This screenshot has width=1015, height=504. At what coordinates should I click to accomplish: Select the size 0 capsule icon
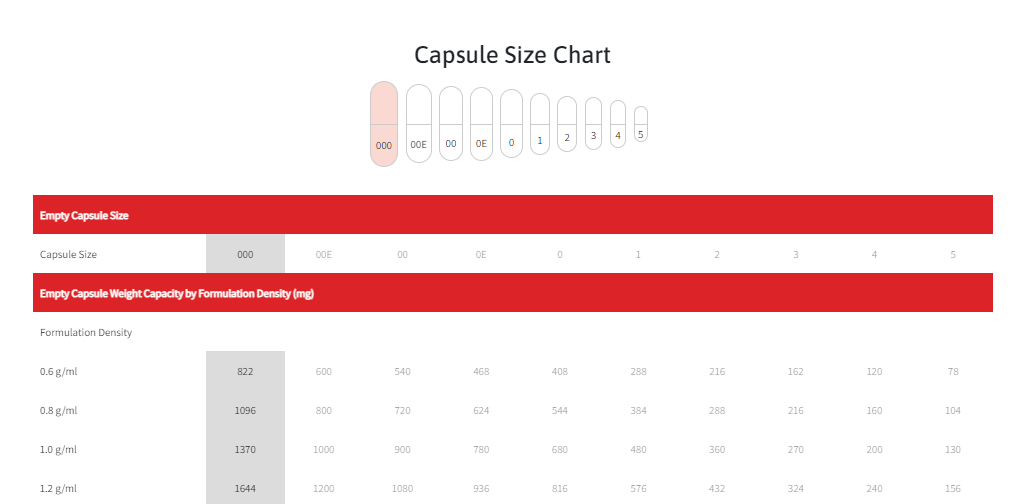click(511, 123)
